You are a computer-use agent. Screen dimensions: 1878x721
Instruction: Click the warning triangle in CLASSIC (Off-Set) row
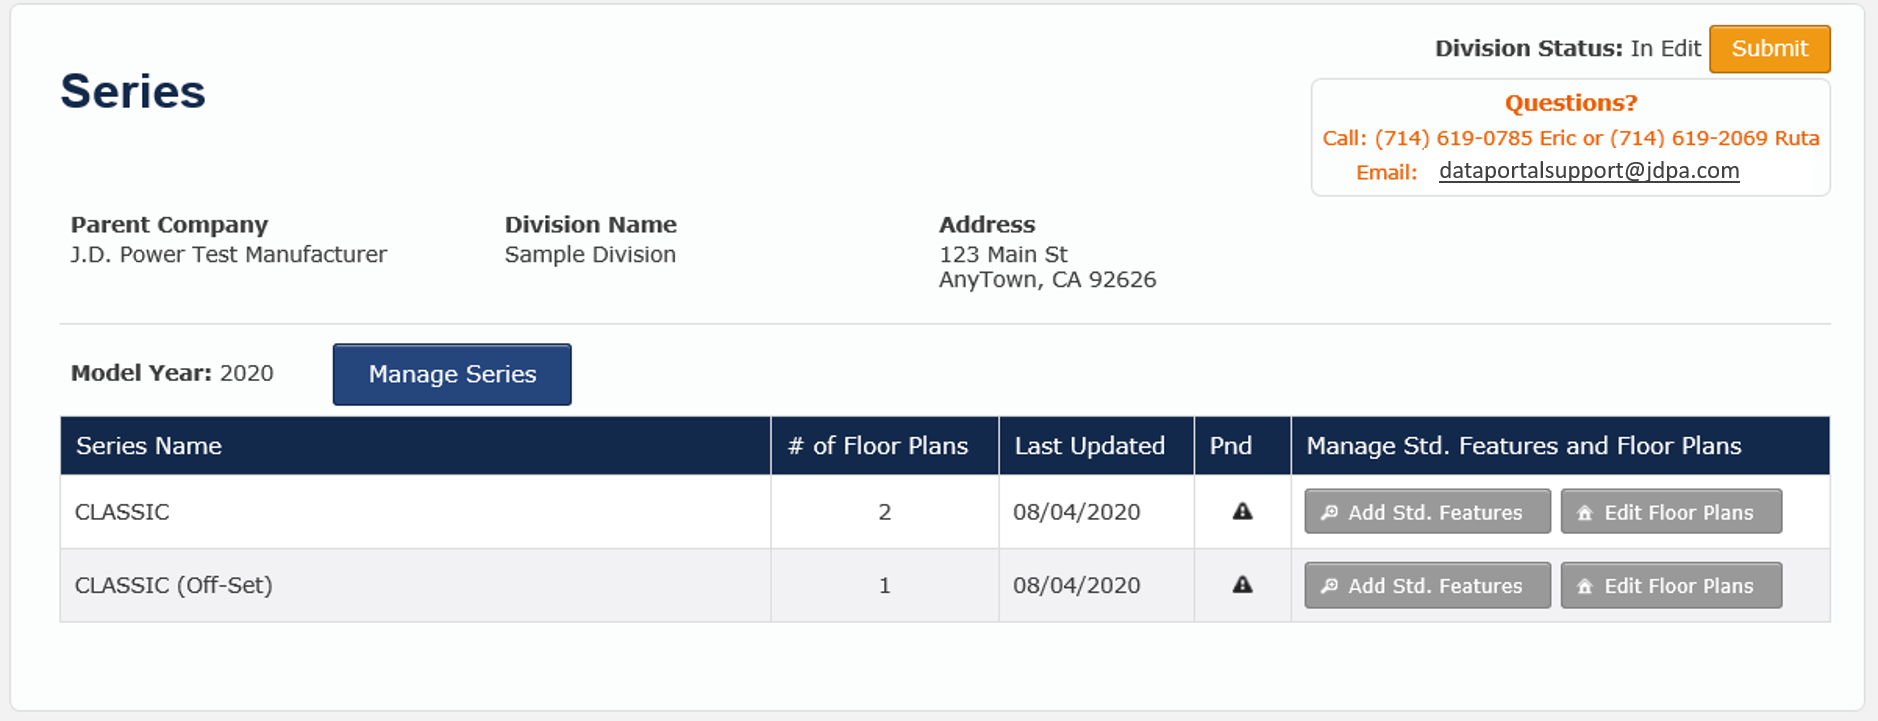point(1242,585)
